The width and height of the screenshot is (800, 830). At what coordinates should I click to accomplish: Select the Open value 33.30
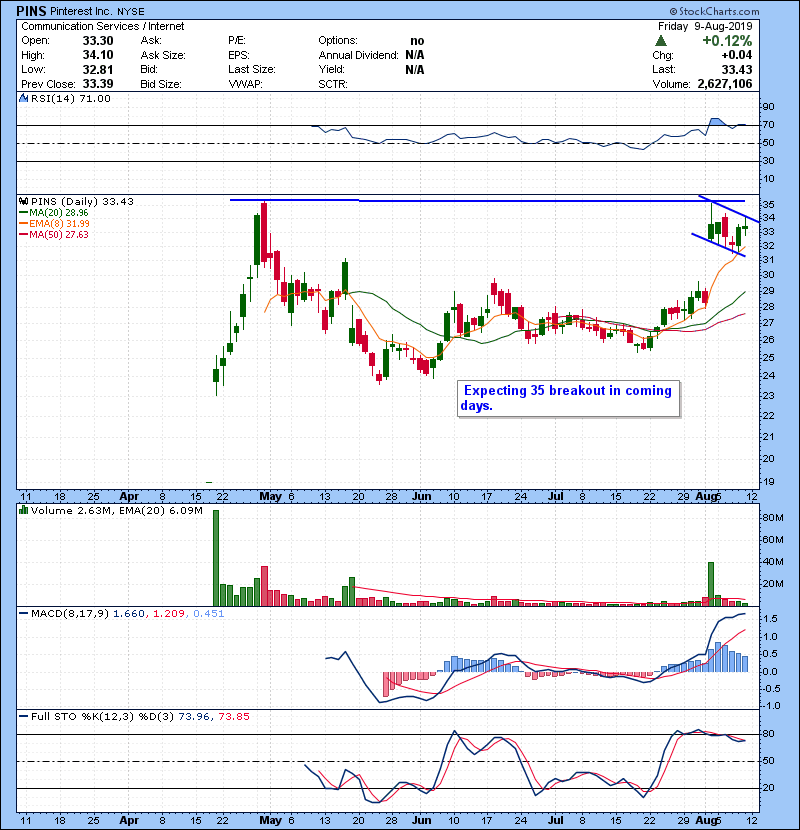pos(98,41)
